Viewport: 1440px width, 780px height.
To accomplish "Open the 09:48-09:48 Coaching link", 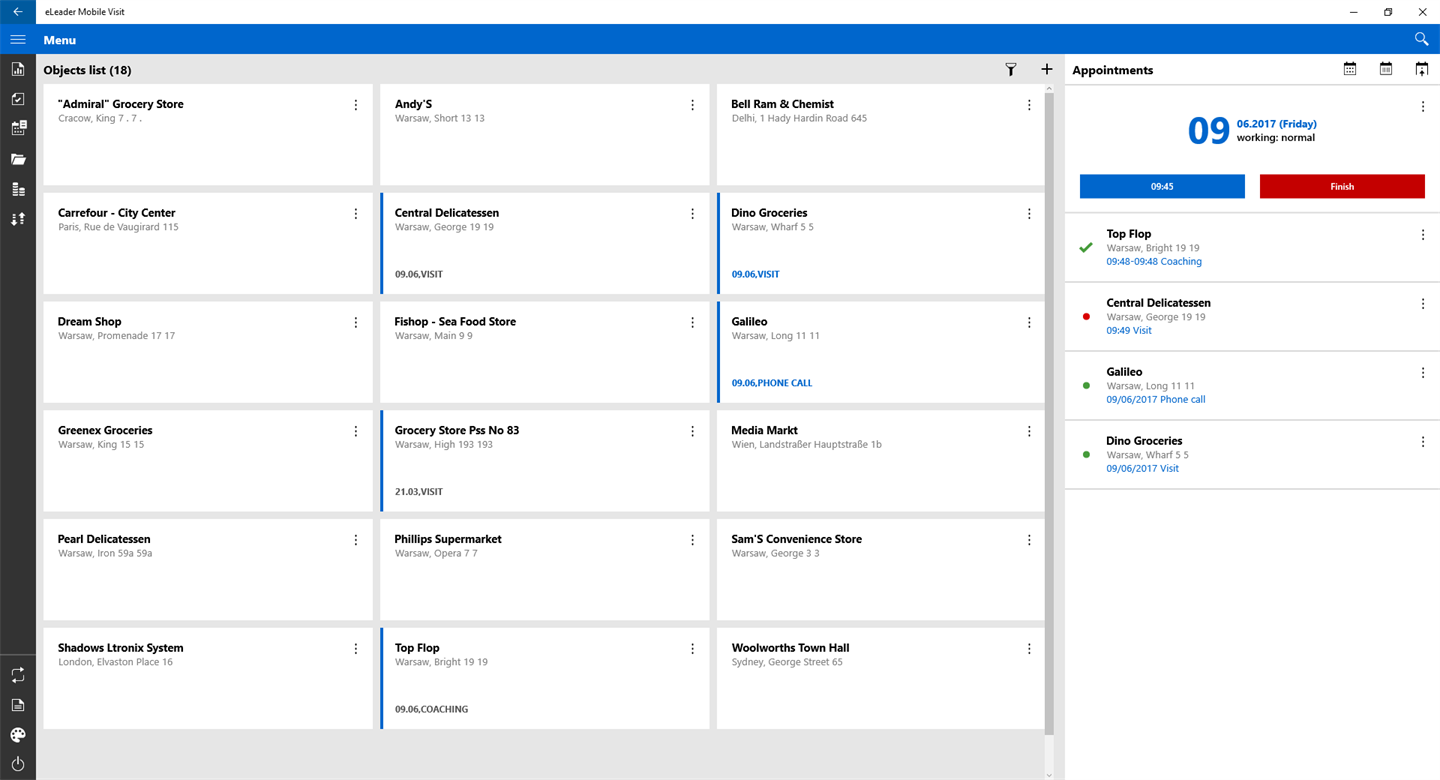I will click(1154, 262).
